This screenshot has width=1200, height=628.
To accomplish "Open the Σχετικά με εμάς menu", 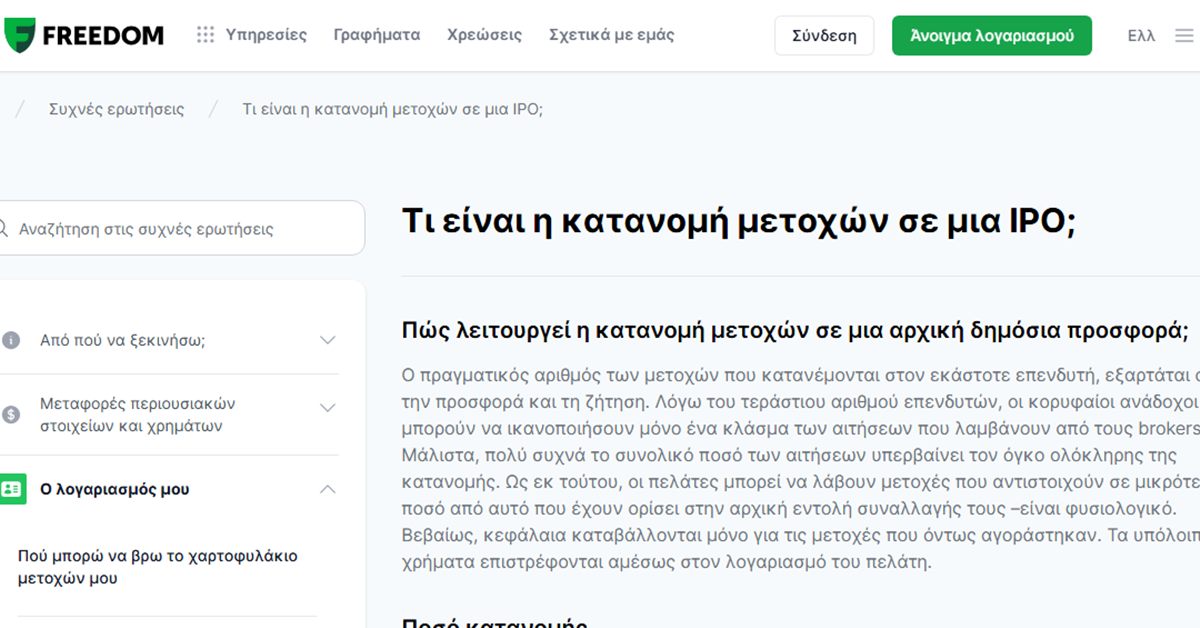I will (x=612, y=35).
